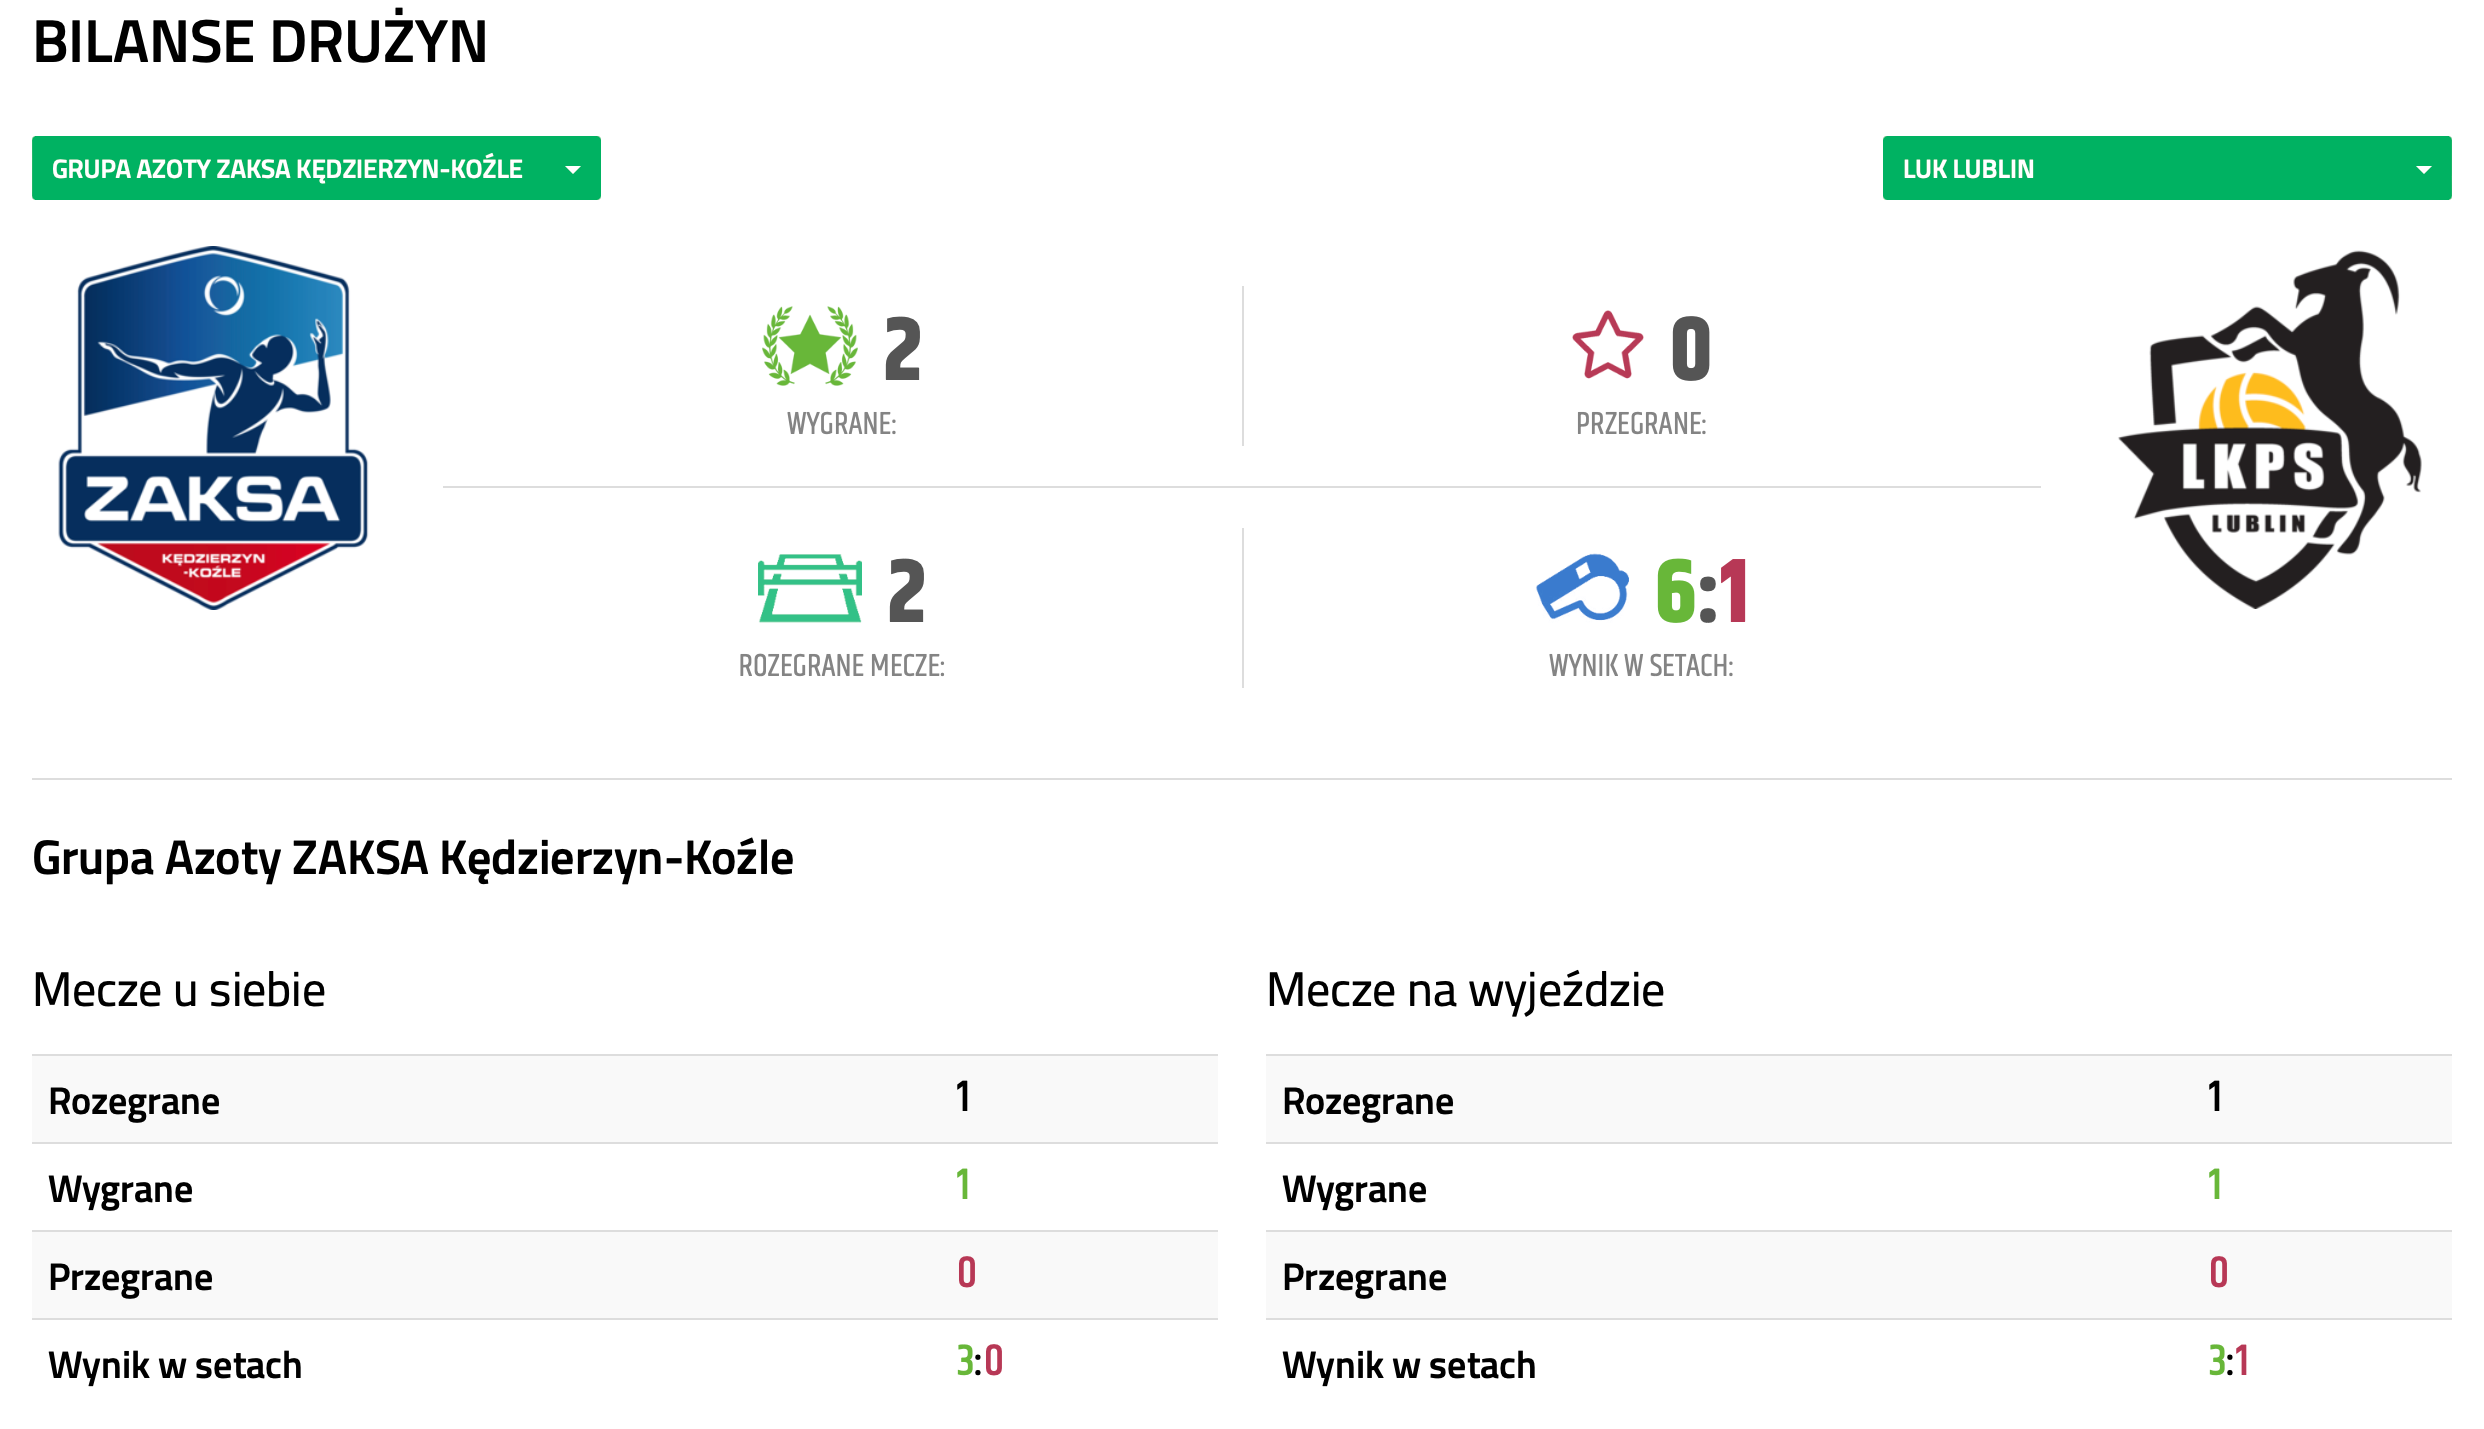Click the blue whistle set score icon
The height and width of the screenshot is (1429, 2484).
click(1582, 588)
